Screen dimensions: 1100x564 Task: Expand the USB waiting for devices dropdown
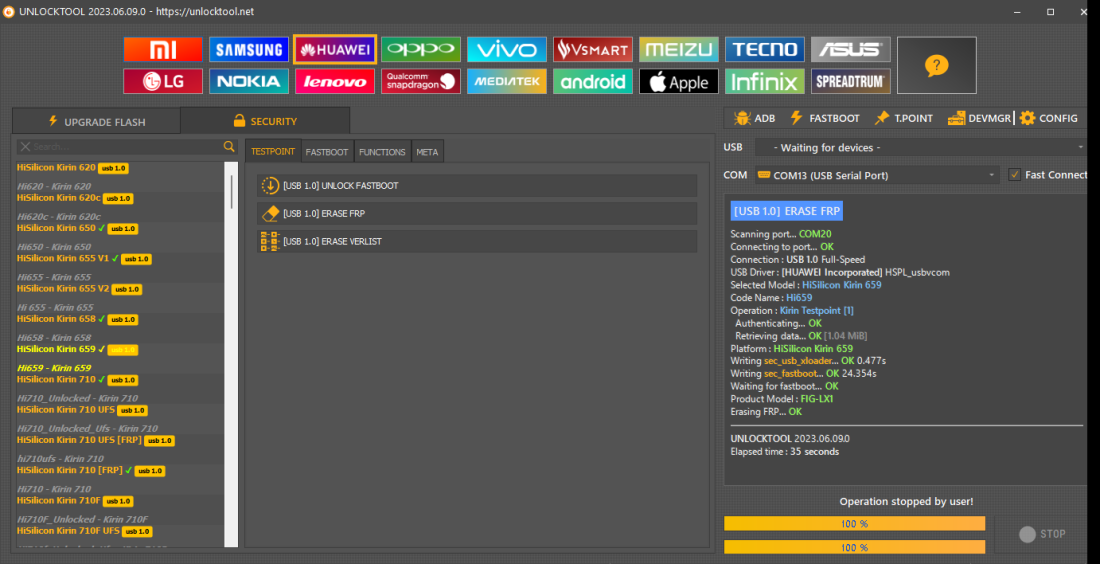tap(921, 147)
